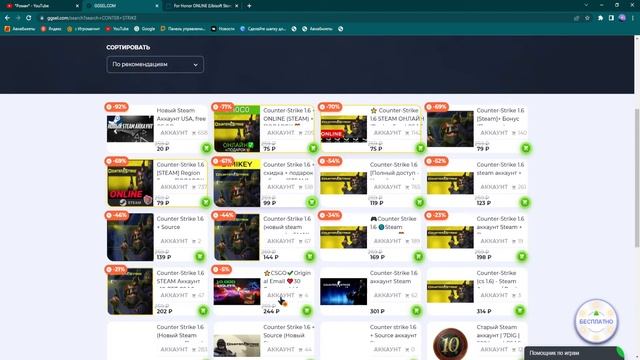Switch to the GGSEL.COM tab
This screenshot has width=640, height=360.
pyautogui.click(x=122, y=6)
